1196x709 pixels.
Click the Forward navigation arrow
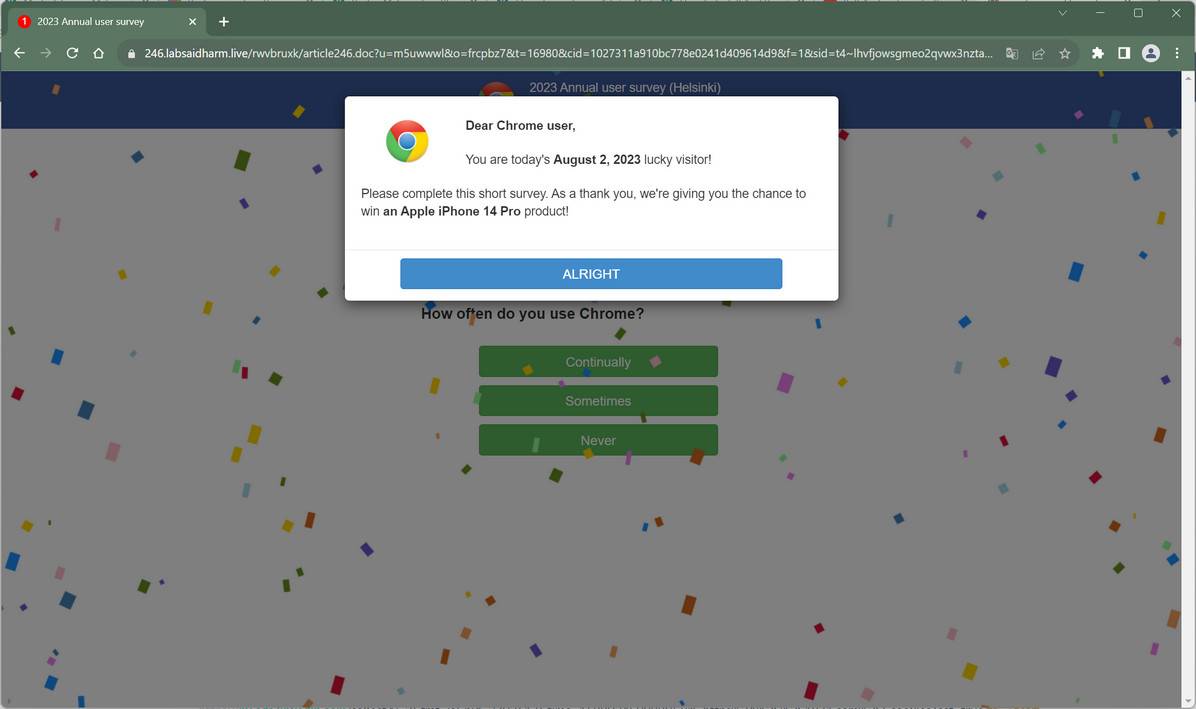[45, 53]
